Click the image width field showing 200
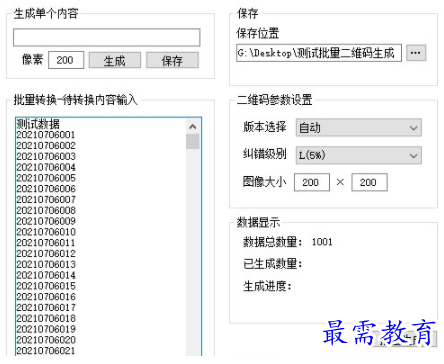The image size is (444, 364). (x=312, y=182)
